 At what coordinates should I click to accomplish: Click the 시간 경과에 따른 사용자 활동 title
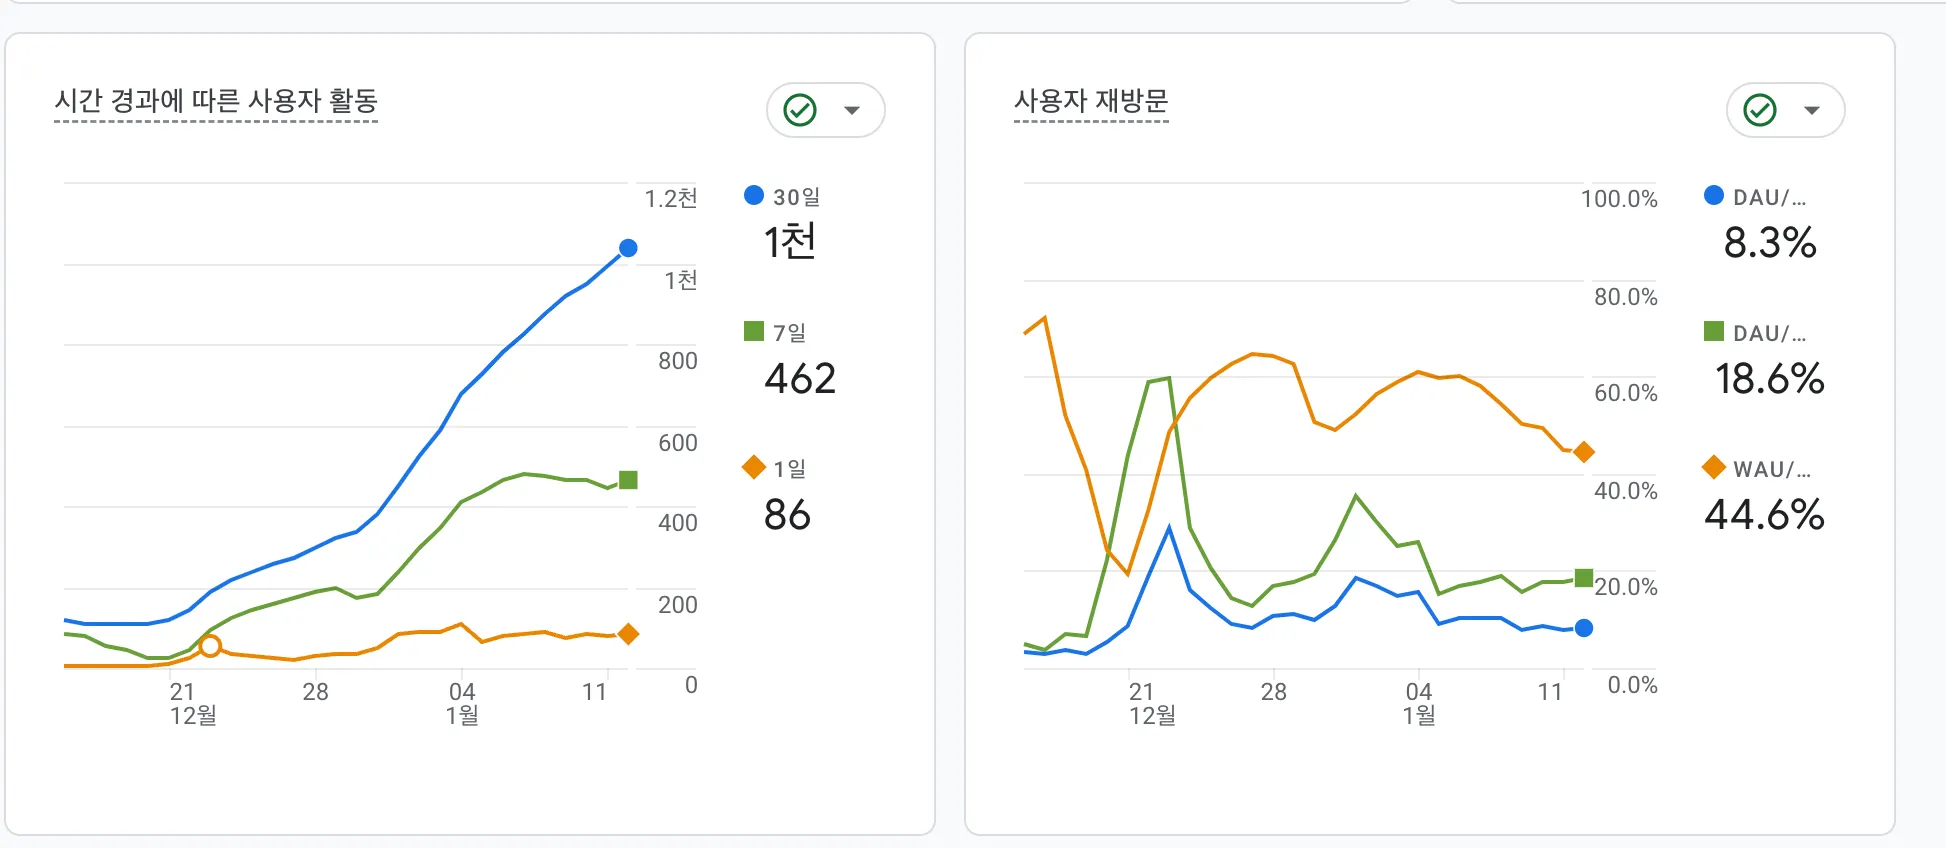pos(216,101)
